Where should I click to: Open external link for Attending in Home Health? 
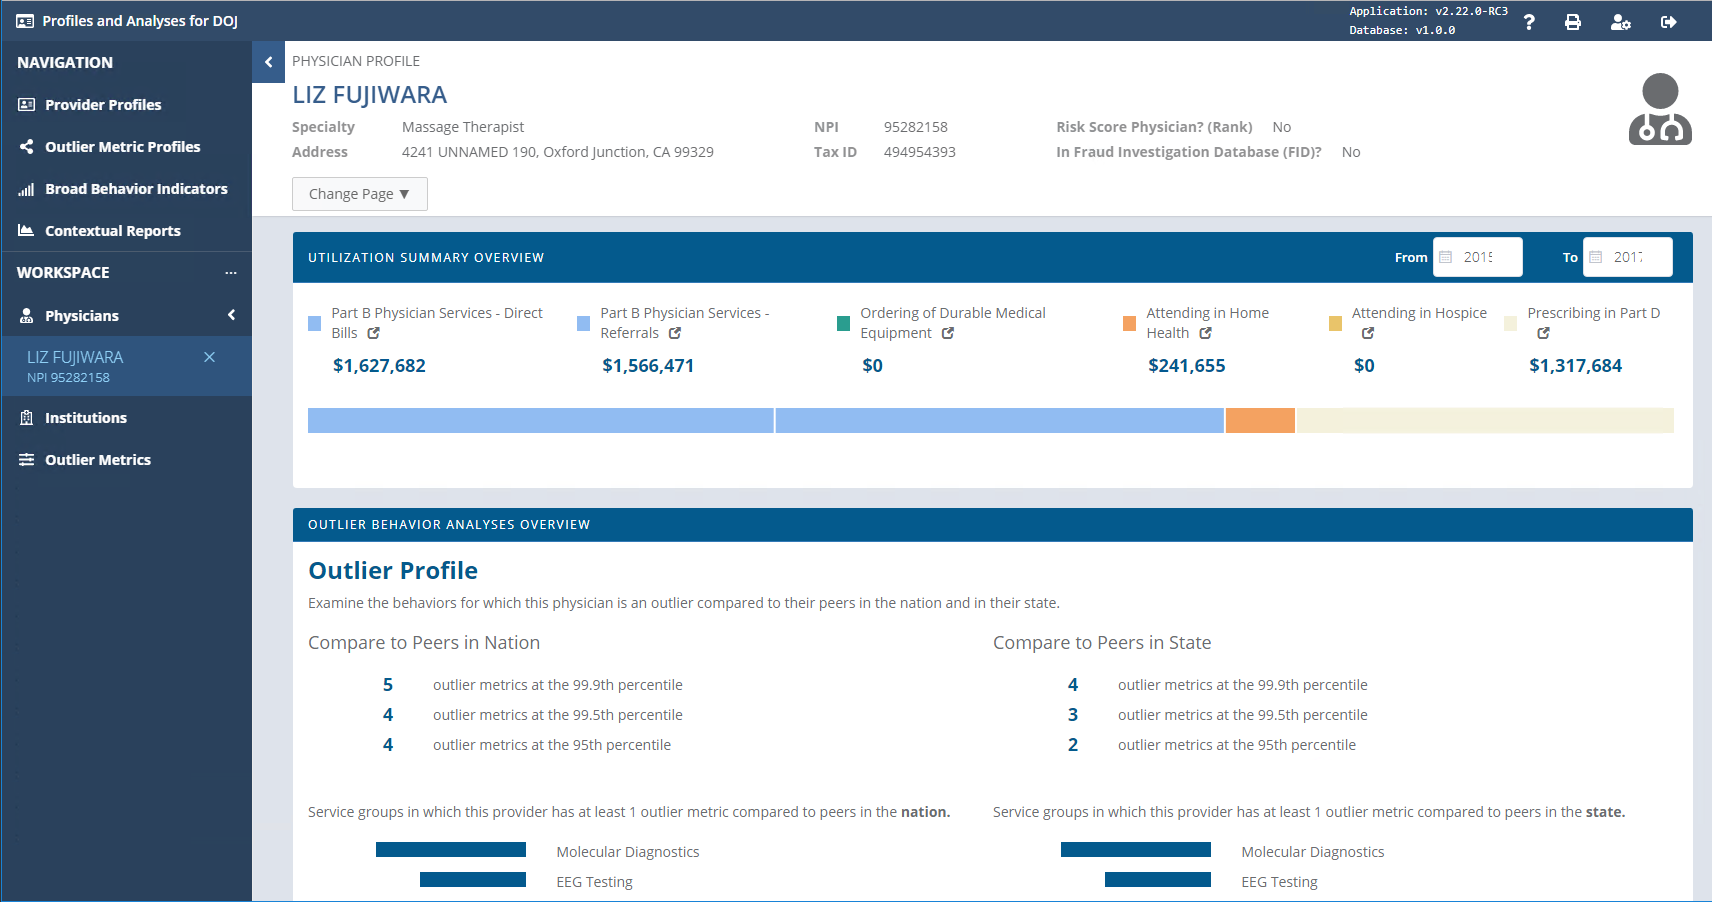pos(1206,333)
